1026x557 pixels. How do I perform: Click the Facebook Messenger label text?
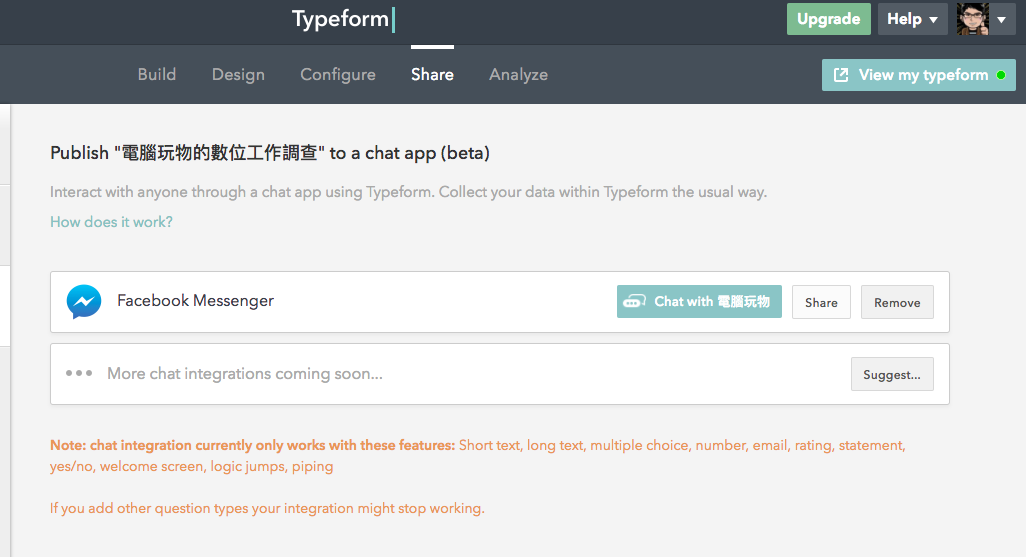(x=195, y=301)
